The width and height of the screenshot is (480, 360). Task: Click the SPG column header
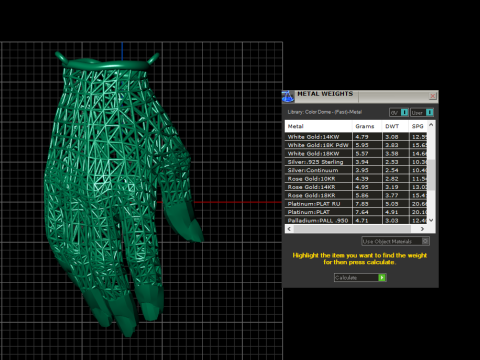(418, 126)
